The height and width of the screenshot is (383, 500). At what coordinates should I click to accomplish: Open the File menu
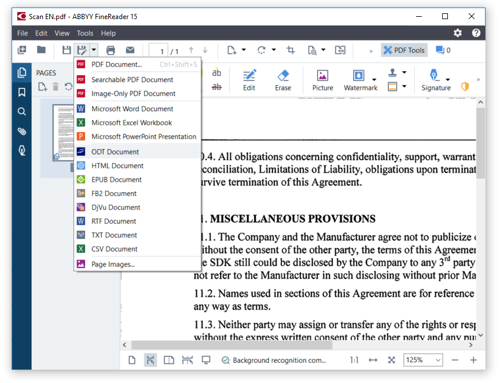click(22, 33)
